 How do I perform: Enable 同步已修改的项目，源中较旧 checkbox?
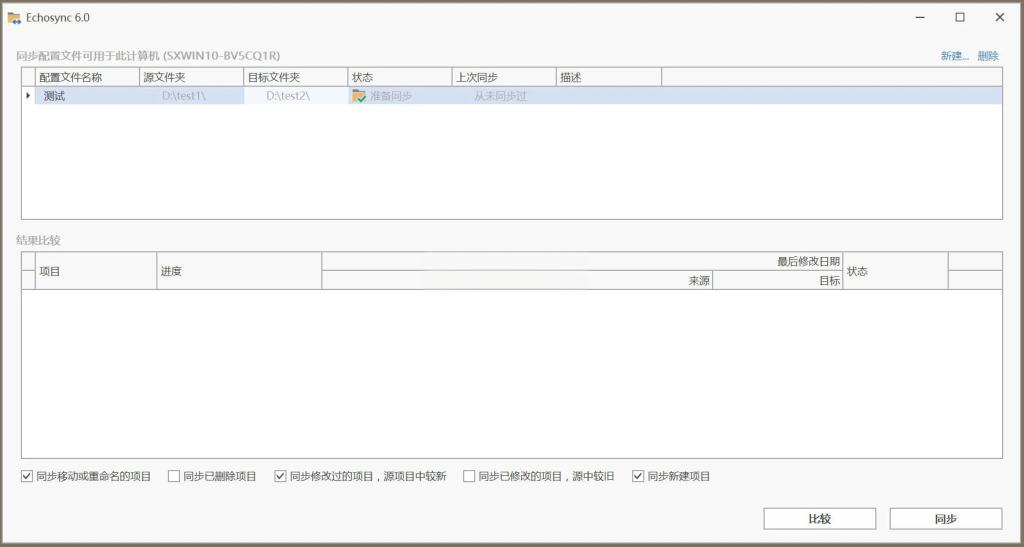[469, 476]
